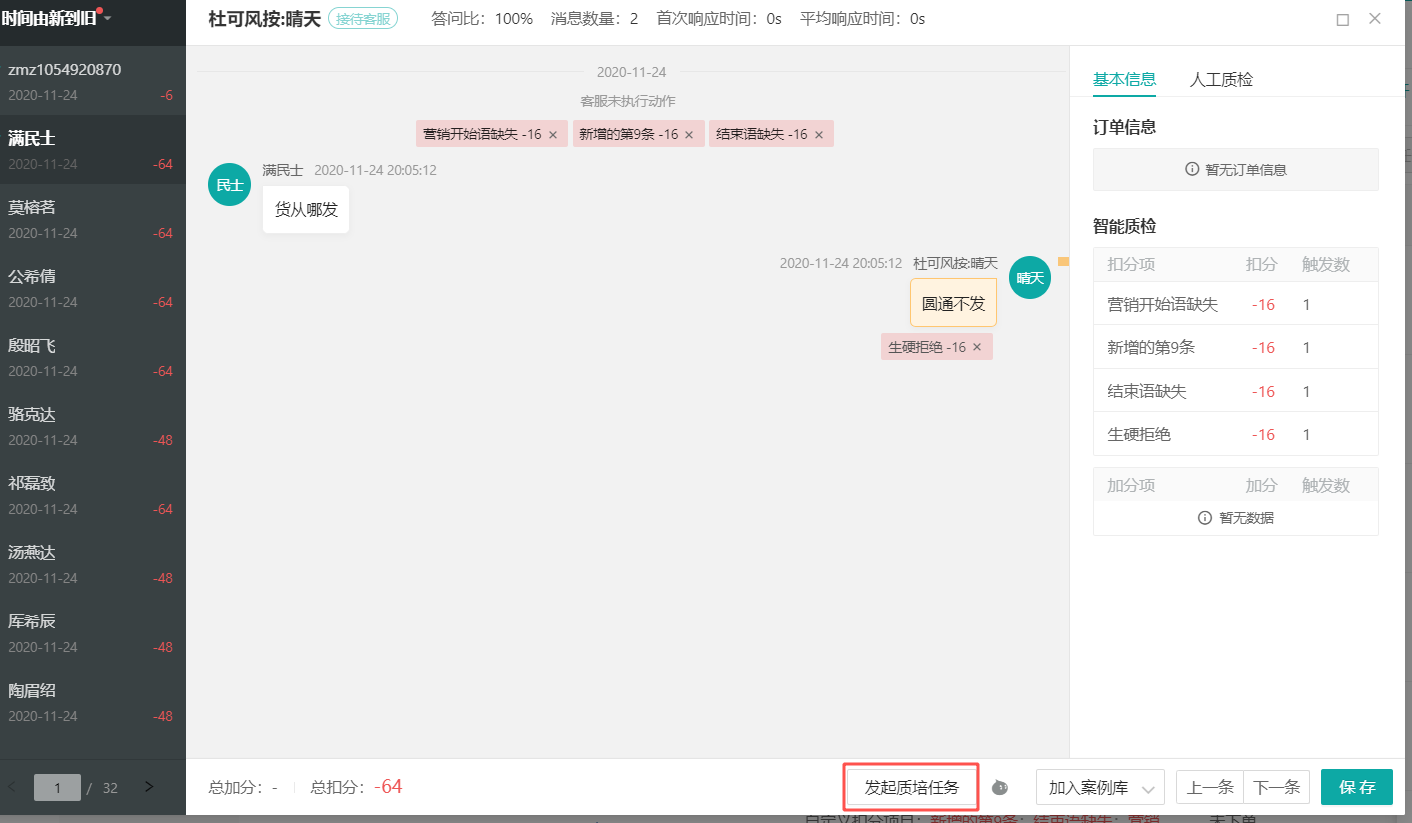Select conversation 满民士 in list
1412x823 pixels.
pyautogui.click(x=93, y=150)
